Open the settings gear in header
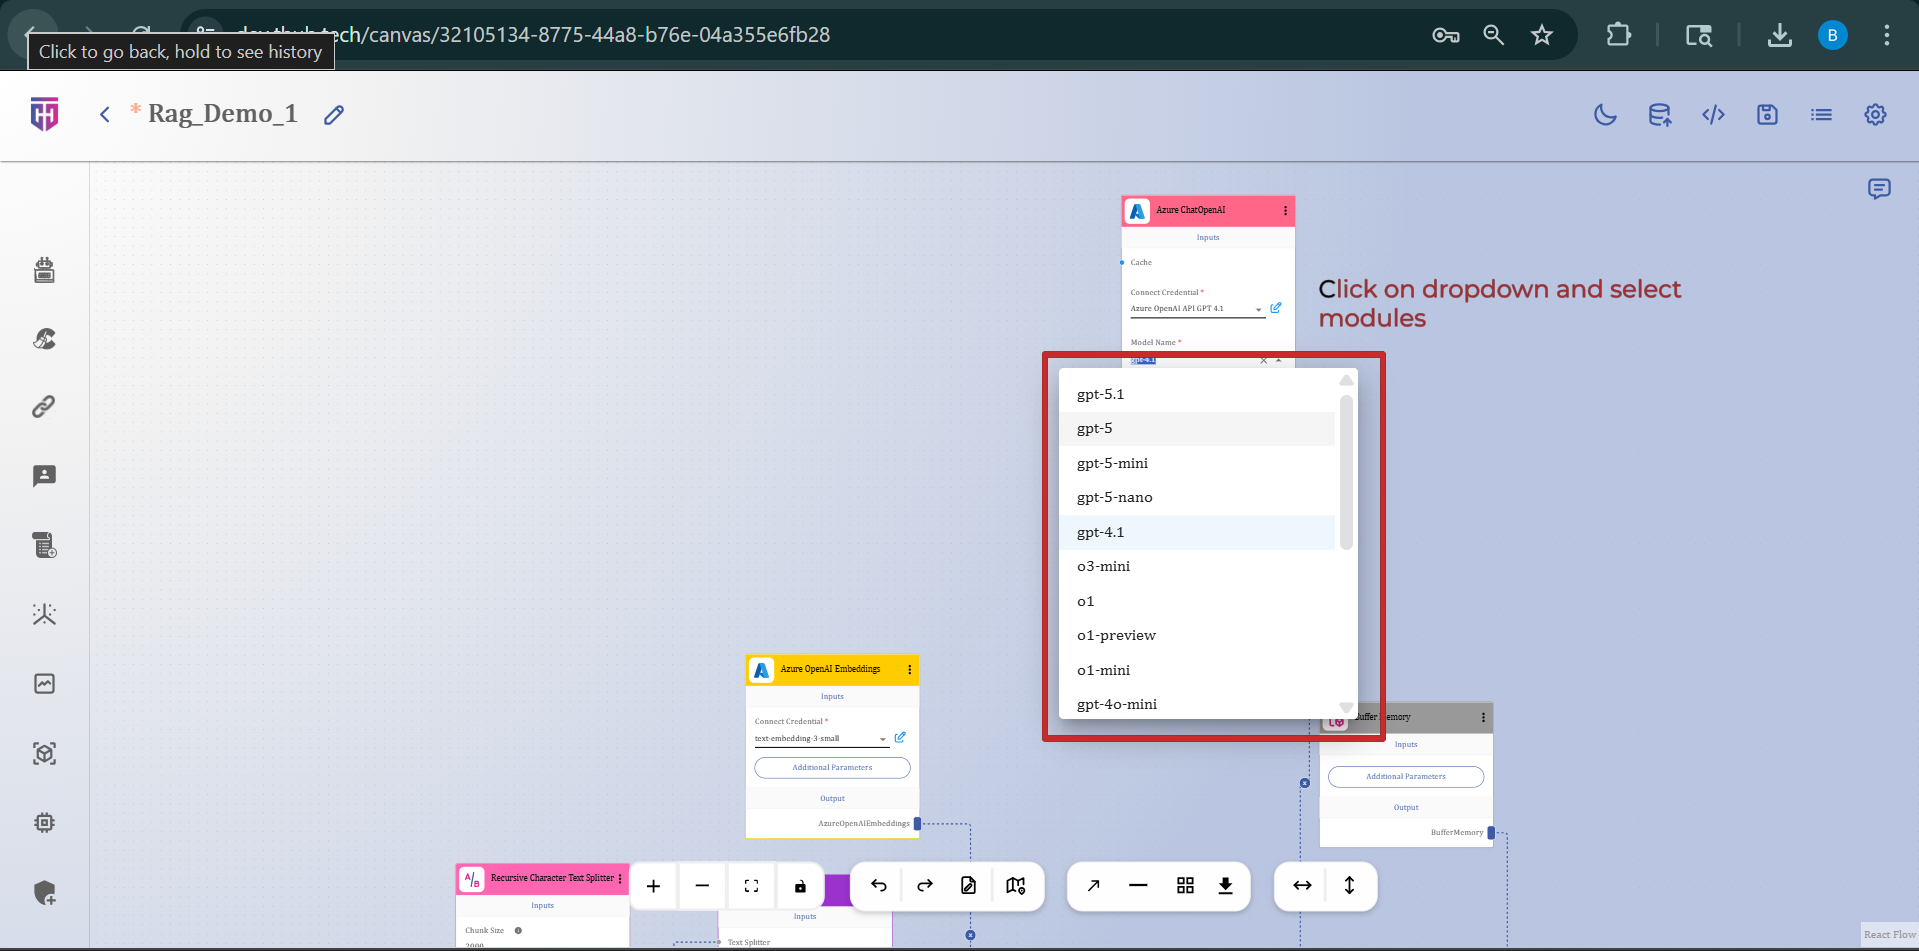The height and width of the screenshot is (951, 1919). (1875, 115)
